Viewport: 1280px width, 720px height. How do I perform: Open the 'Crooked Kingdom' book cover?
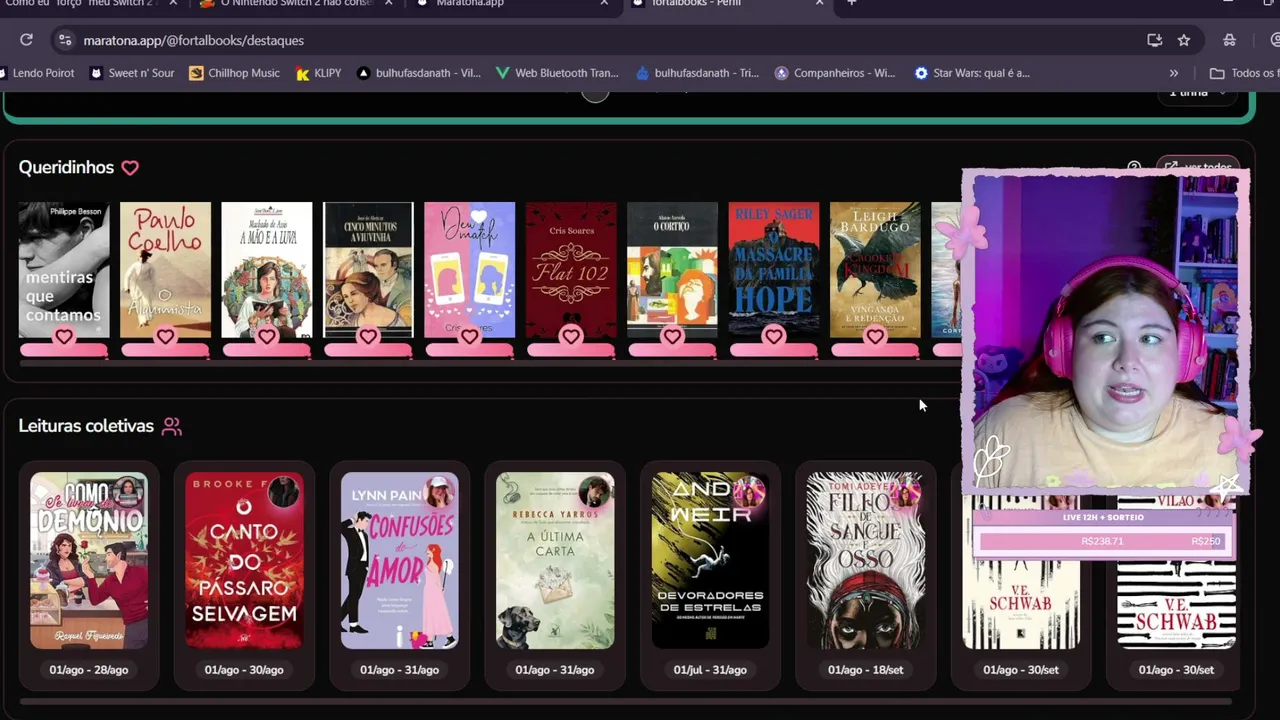tap(875, 269)
